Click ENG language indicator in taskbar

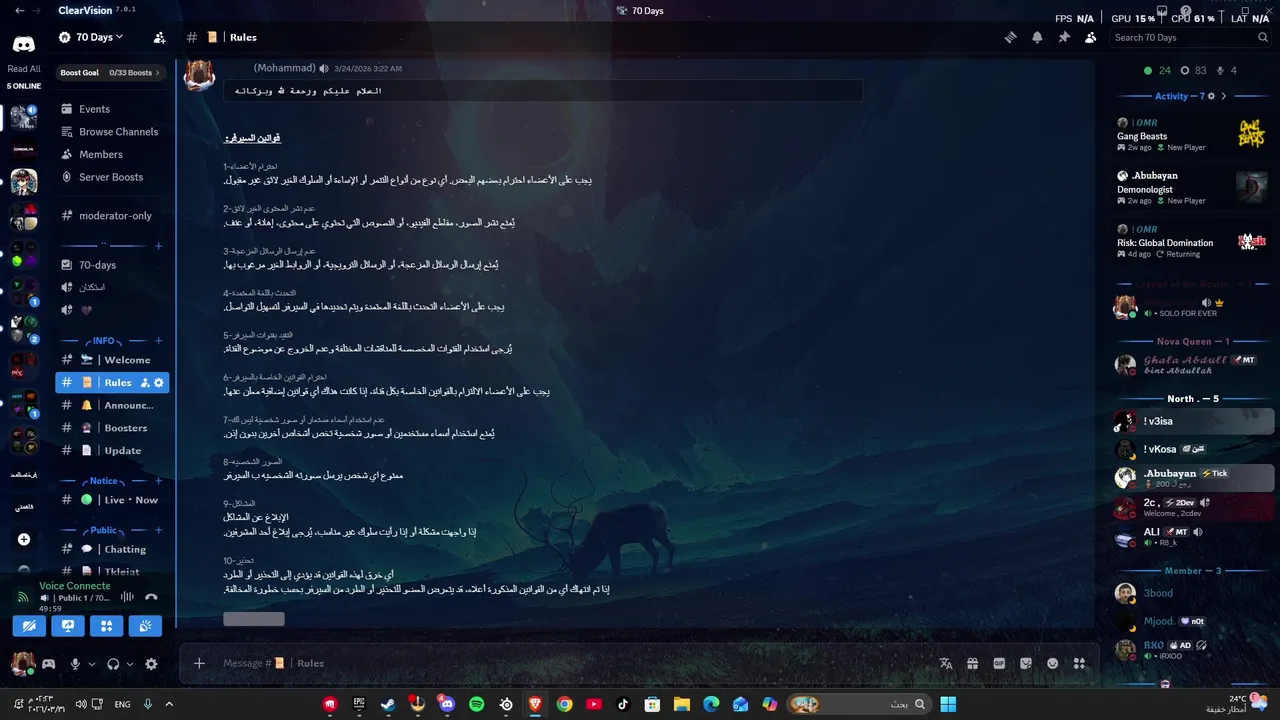pos(122,704)
